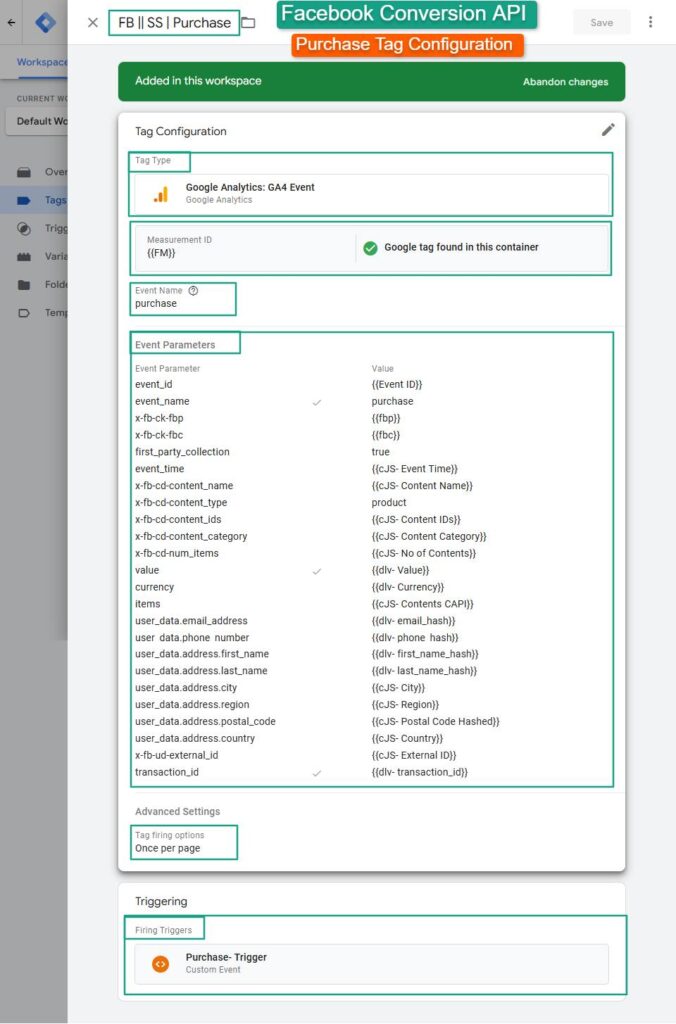The width and height of the screenshot is (676, 1024).
Task: Edit Tag Configuration with the pencil icon
Action: pos(608,130)
